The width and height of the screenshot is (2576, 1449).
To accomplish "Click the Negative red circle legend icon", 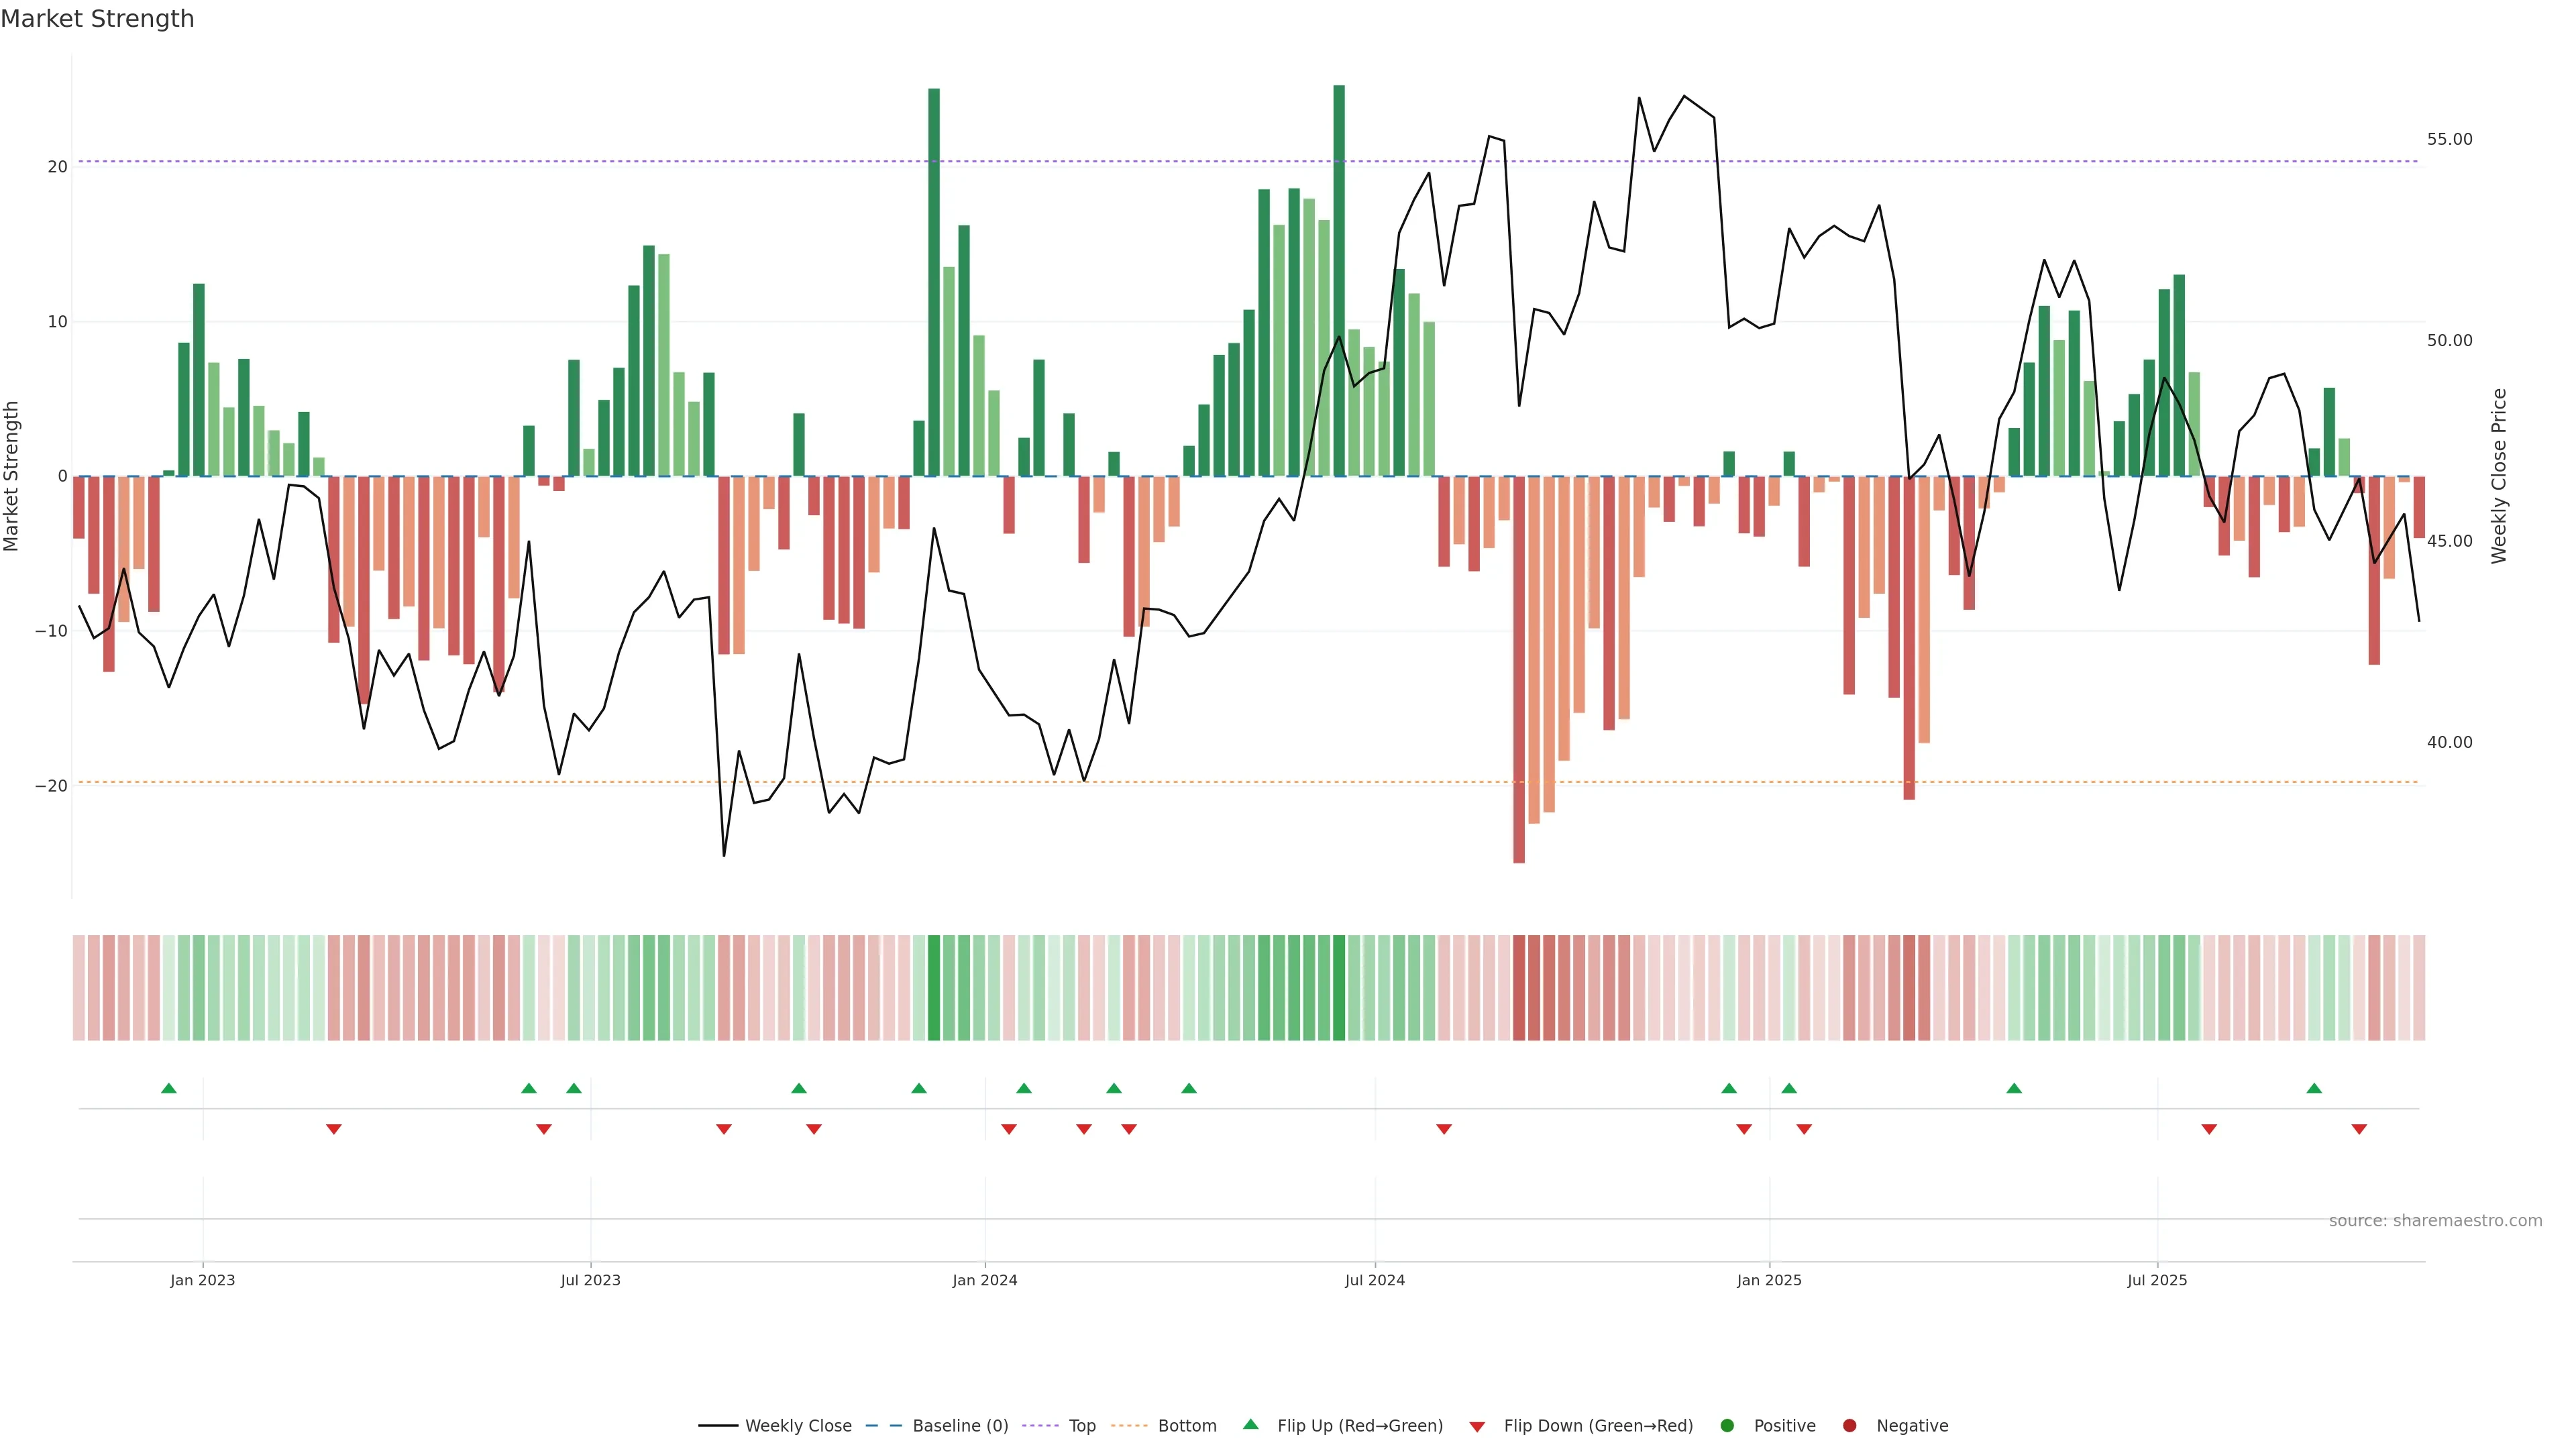I will (x=1849, y=1425).
